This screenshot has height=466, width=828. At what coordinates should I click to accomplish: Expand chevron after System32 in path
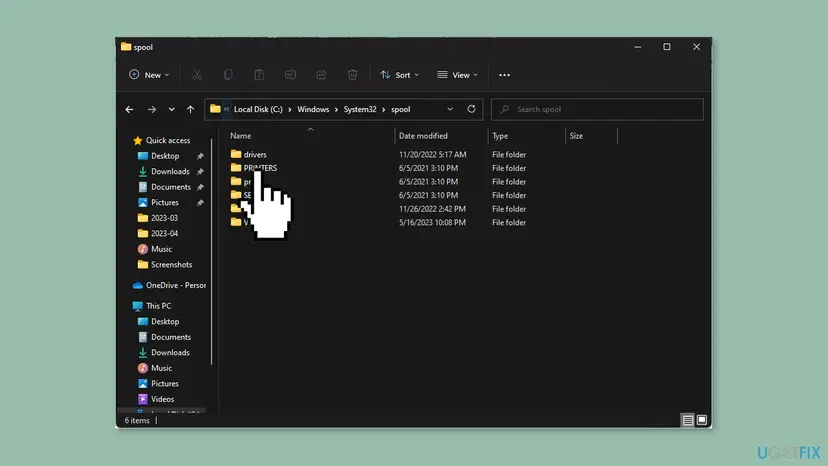[x=384, y=109]
